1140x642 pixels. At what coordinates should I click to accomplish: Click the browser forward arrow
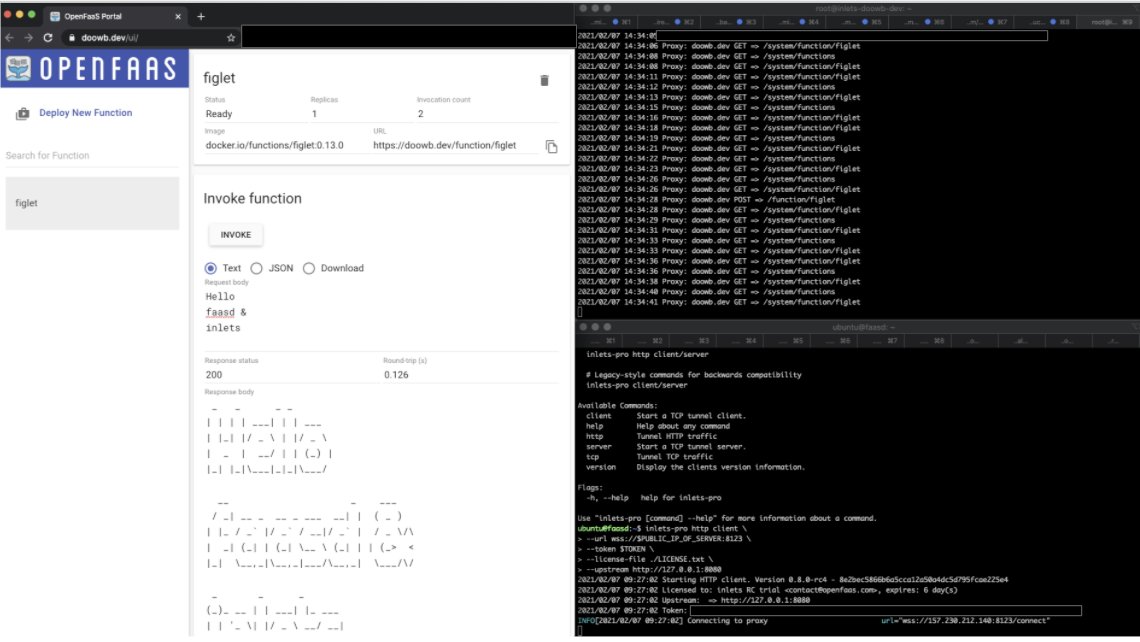pyautogui.click(x=28, y=38)
